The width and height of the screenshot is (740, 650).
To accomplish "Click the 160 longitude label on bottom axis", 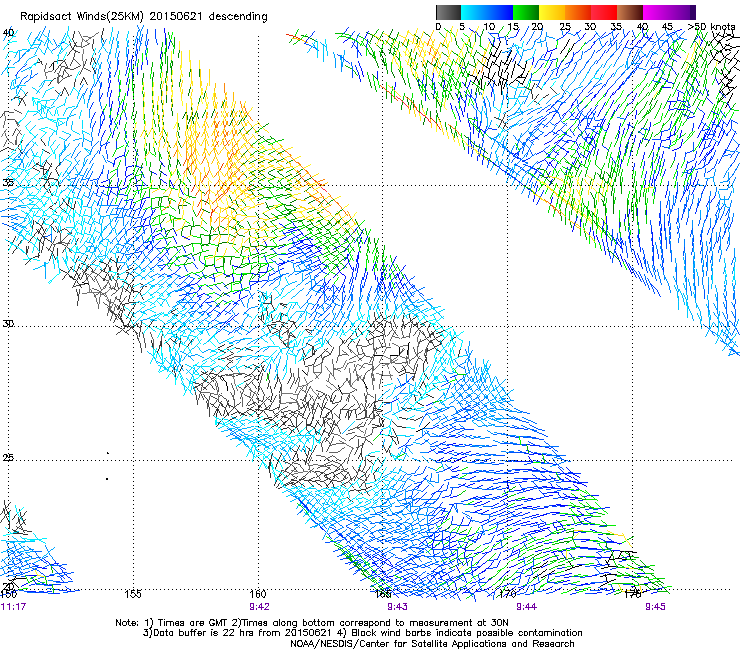I will tap(258, 594).
